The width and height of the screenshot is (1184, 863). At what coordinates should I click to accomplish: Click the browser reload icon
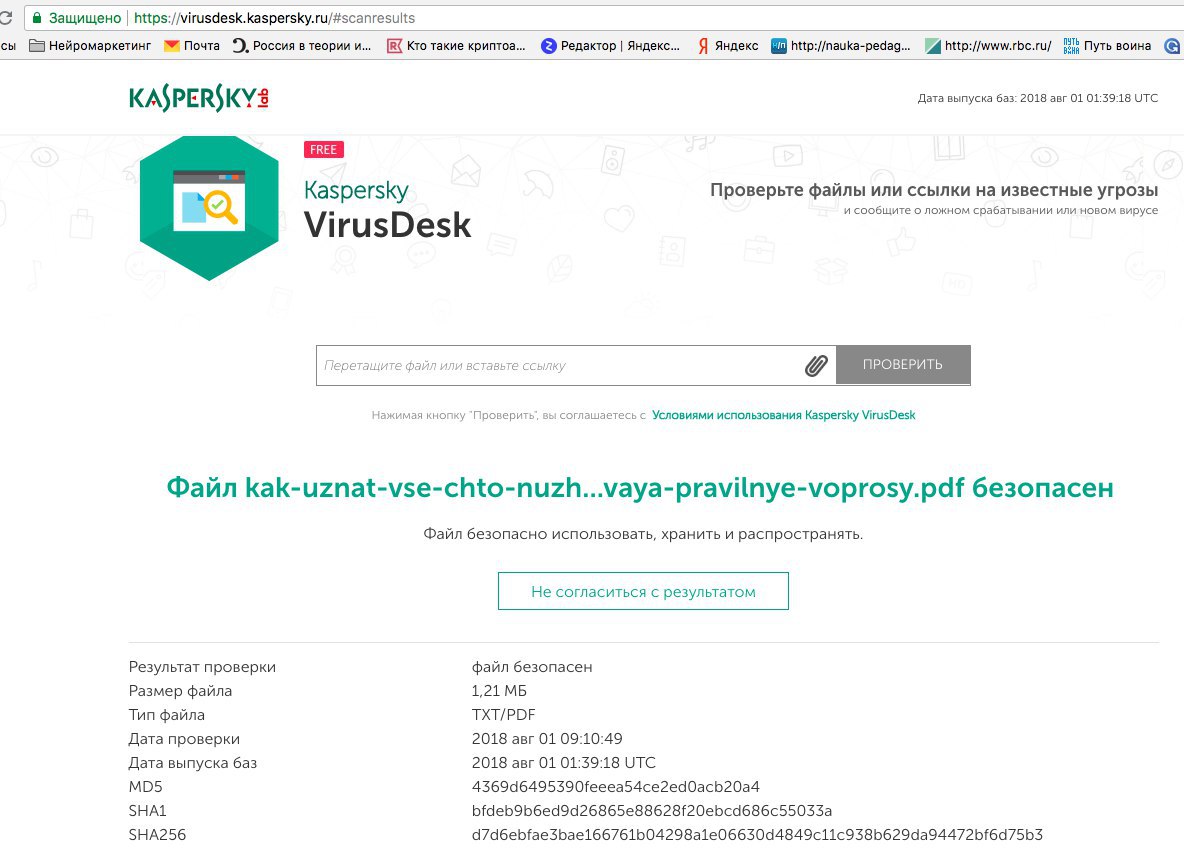(x=5, y=17)
